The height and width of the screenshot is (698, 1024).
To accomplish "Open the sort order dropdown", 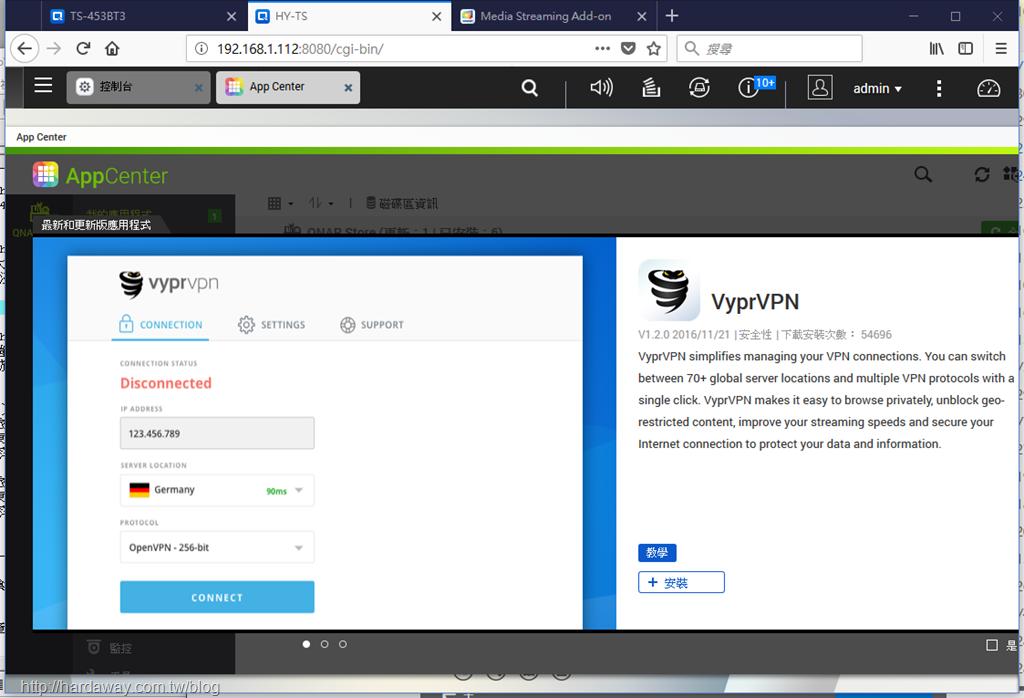I will coord(321,204).
